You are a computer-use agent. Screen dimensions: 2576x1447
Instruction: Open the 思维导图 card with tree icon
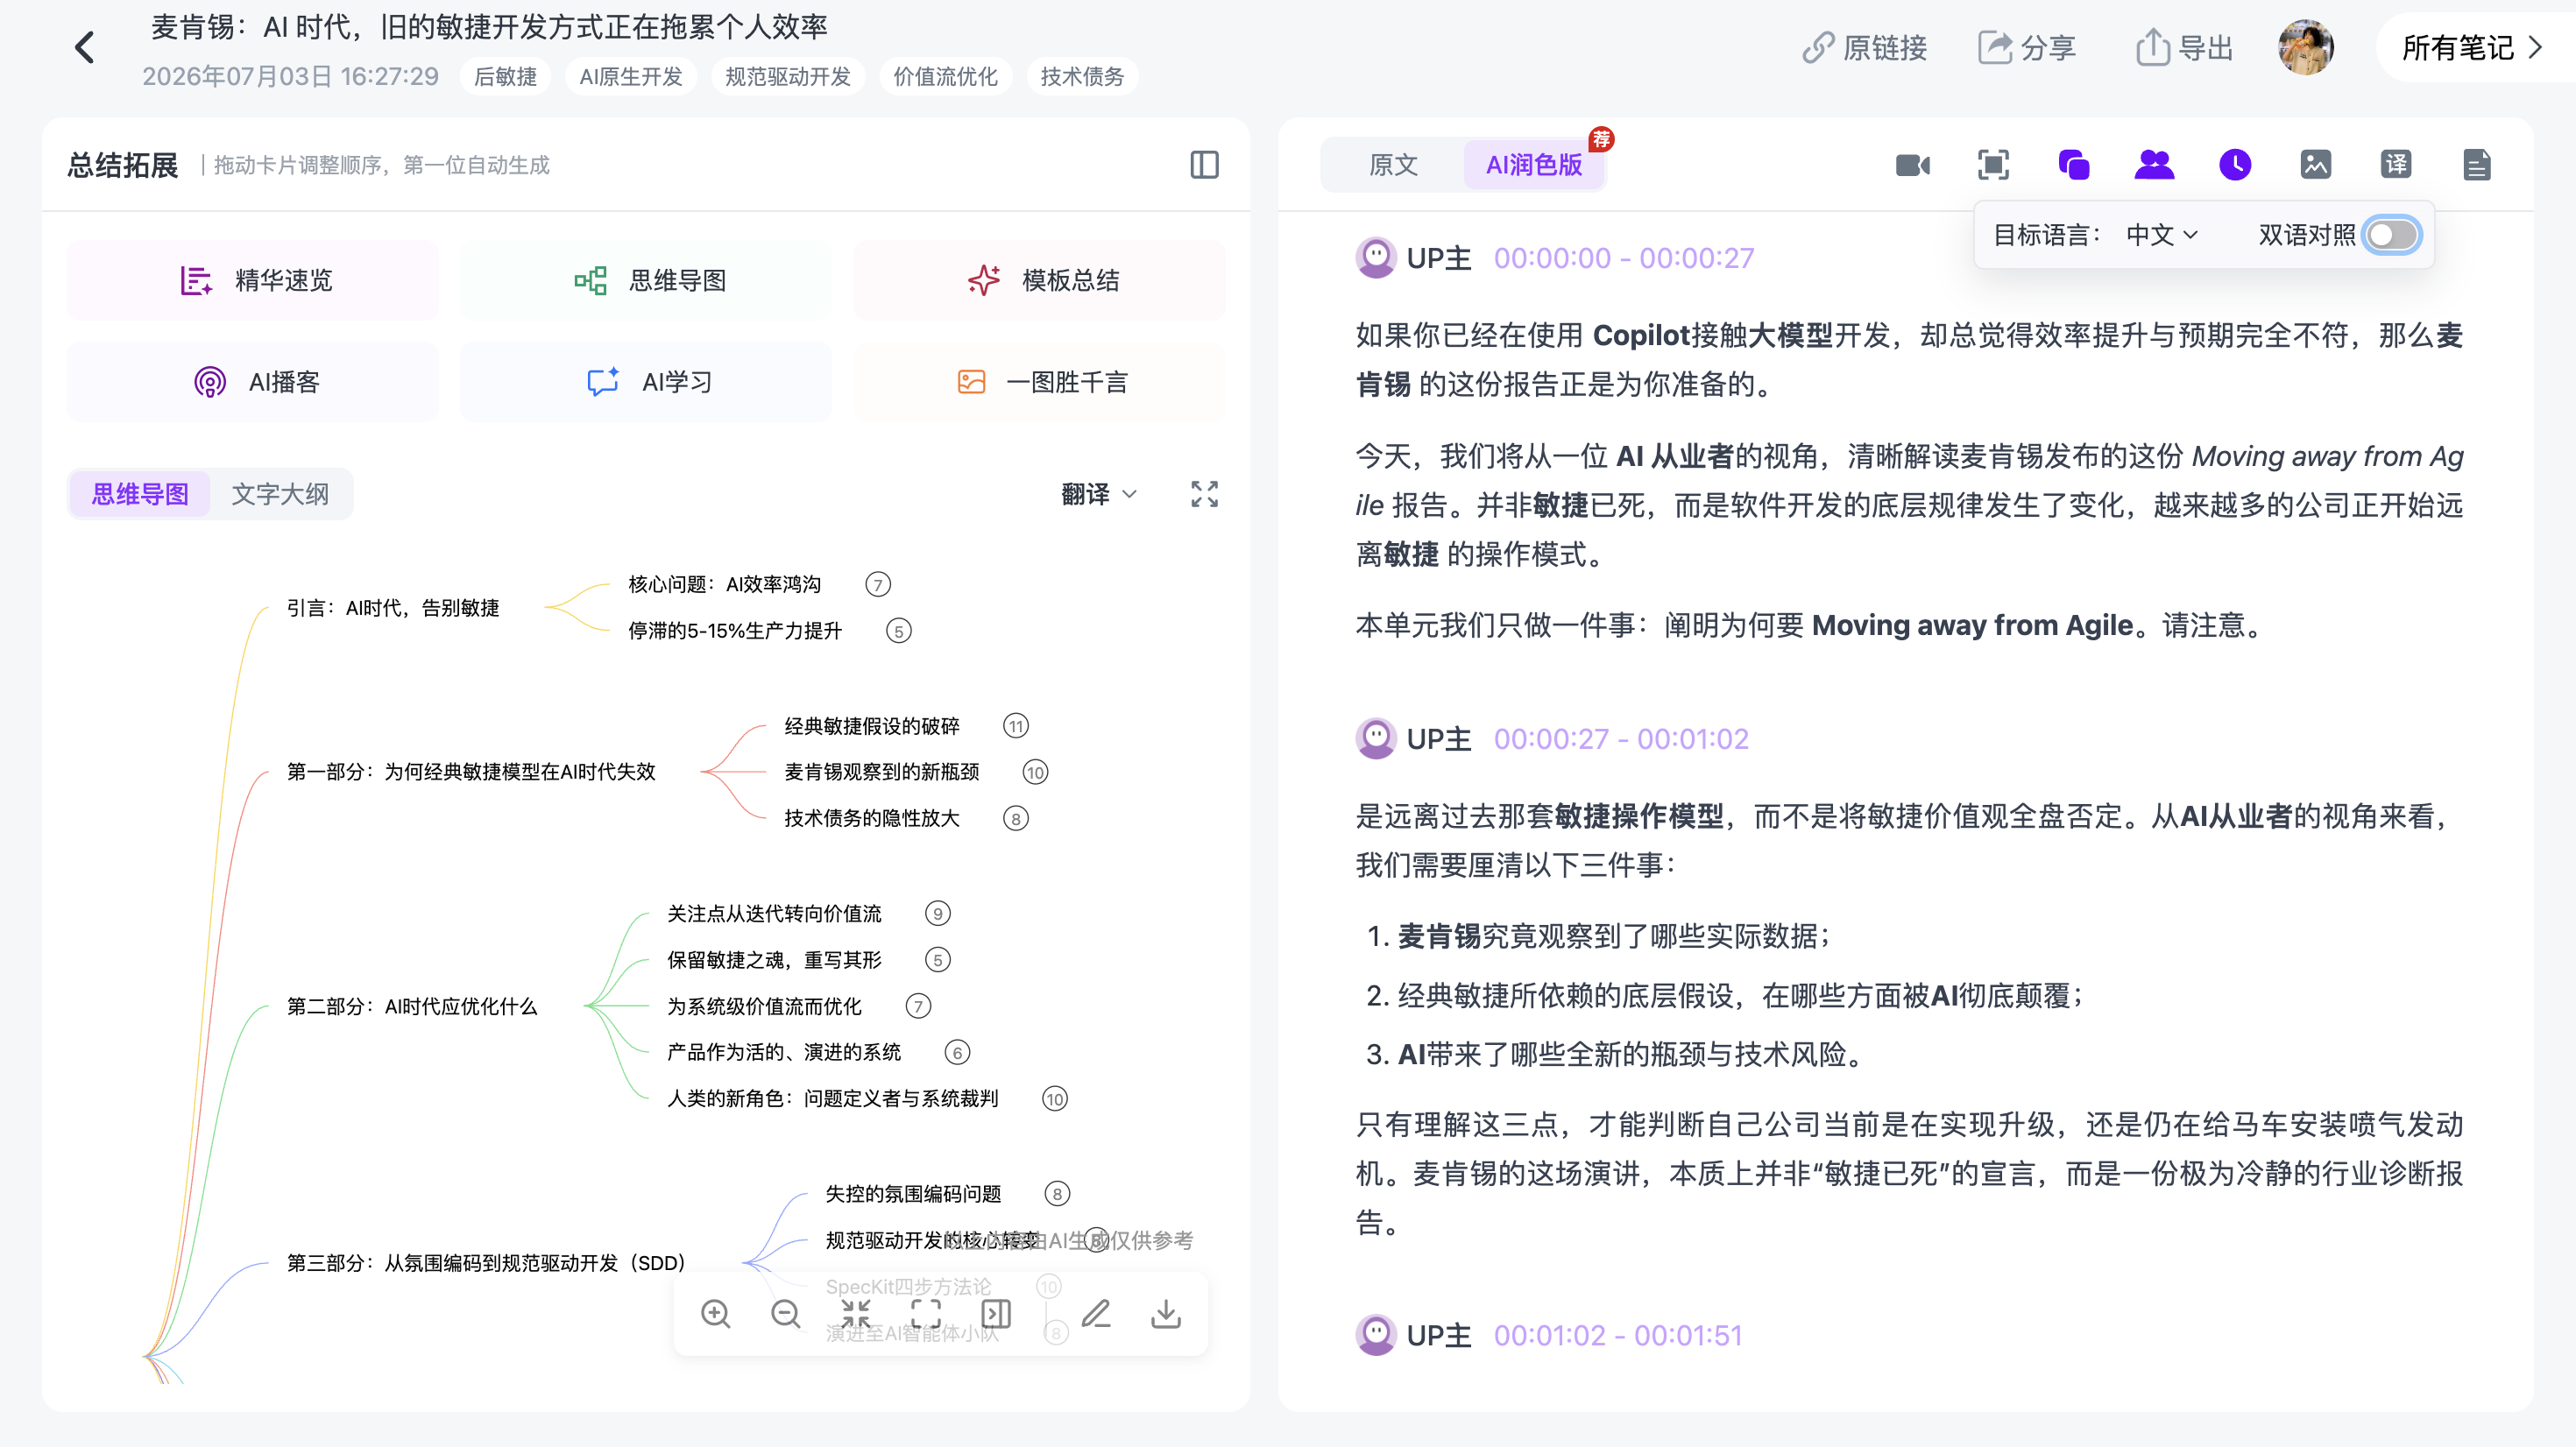click(647, 280)
